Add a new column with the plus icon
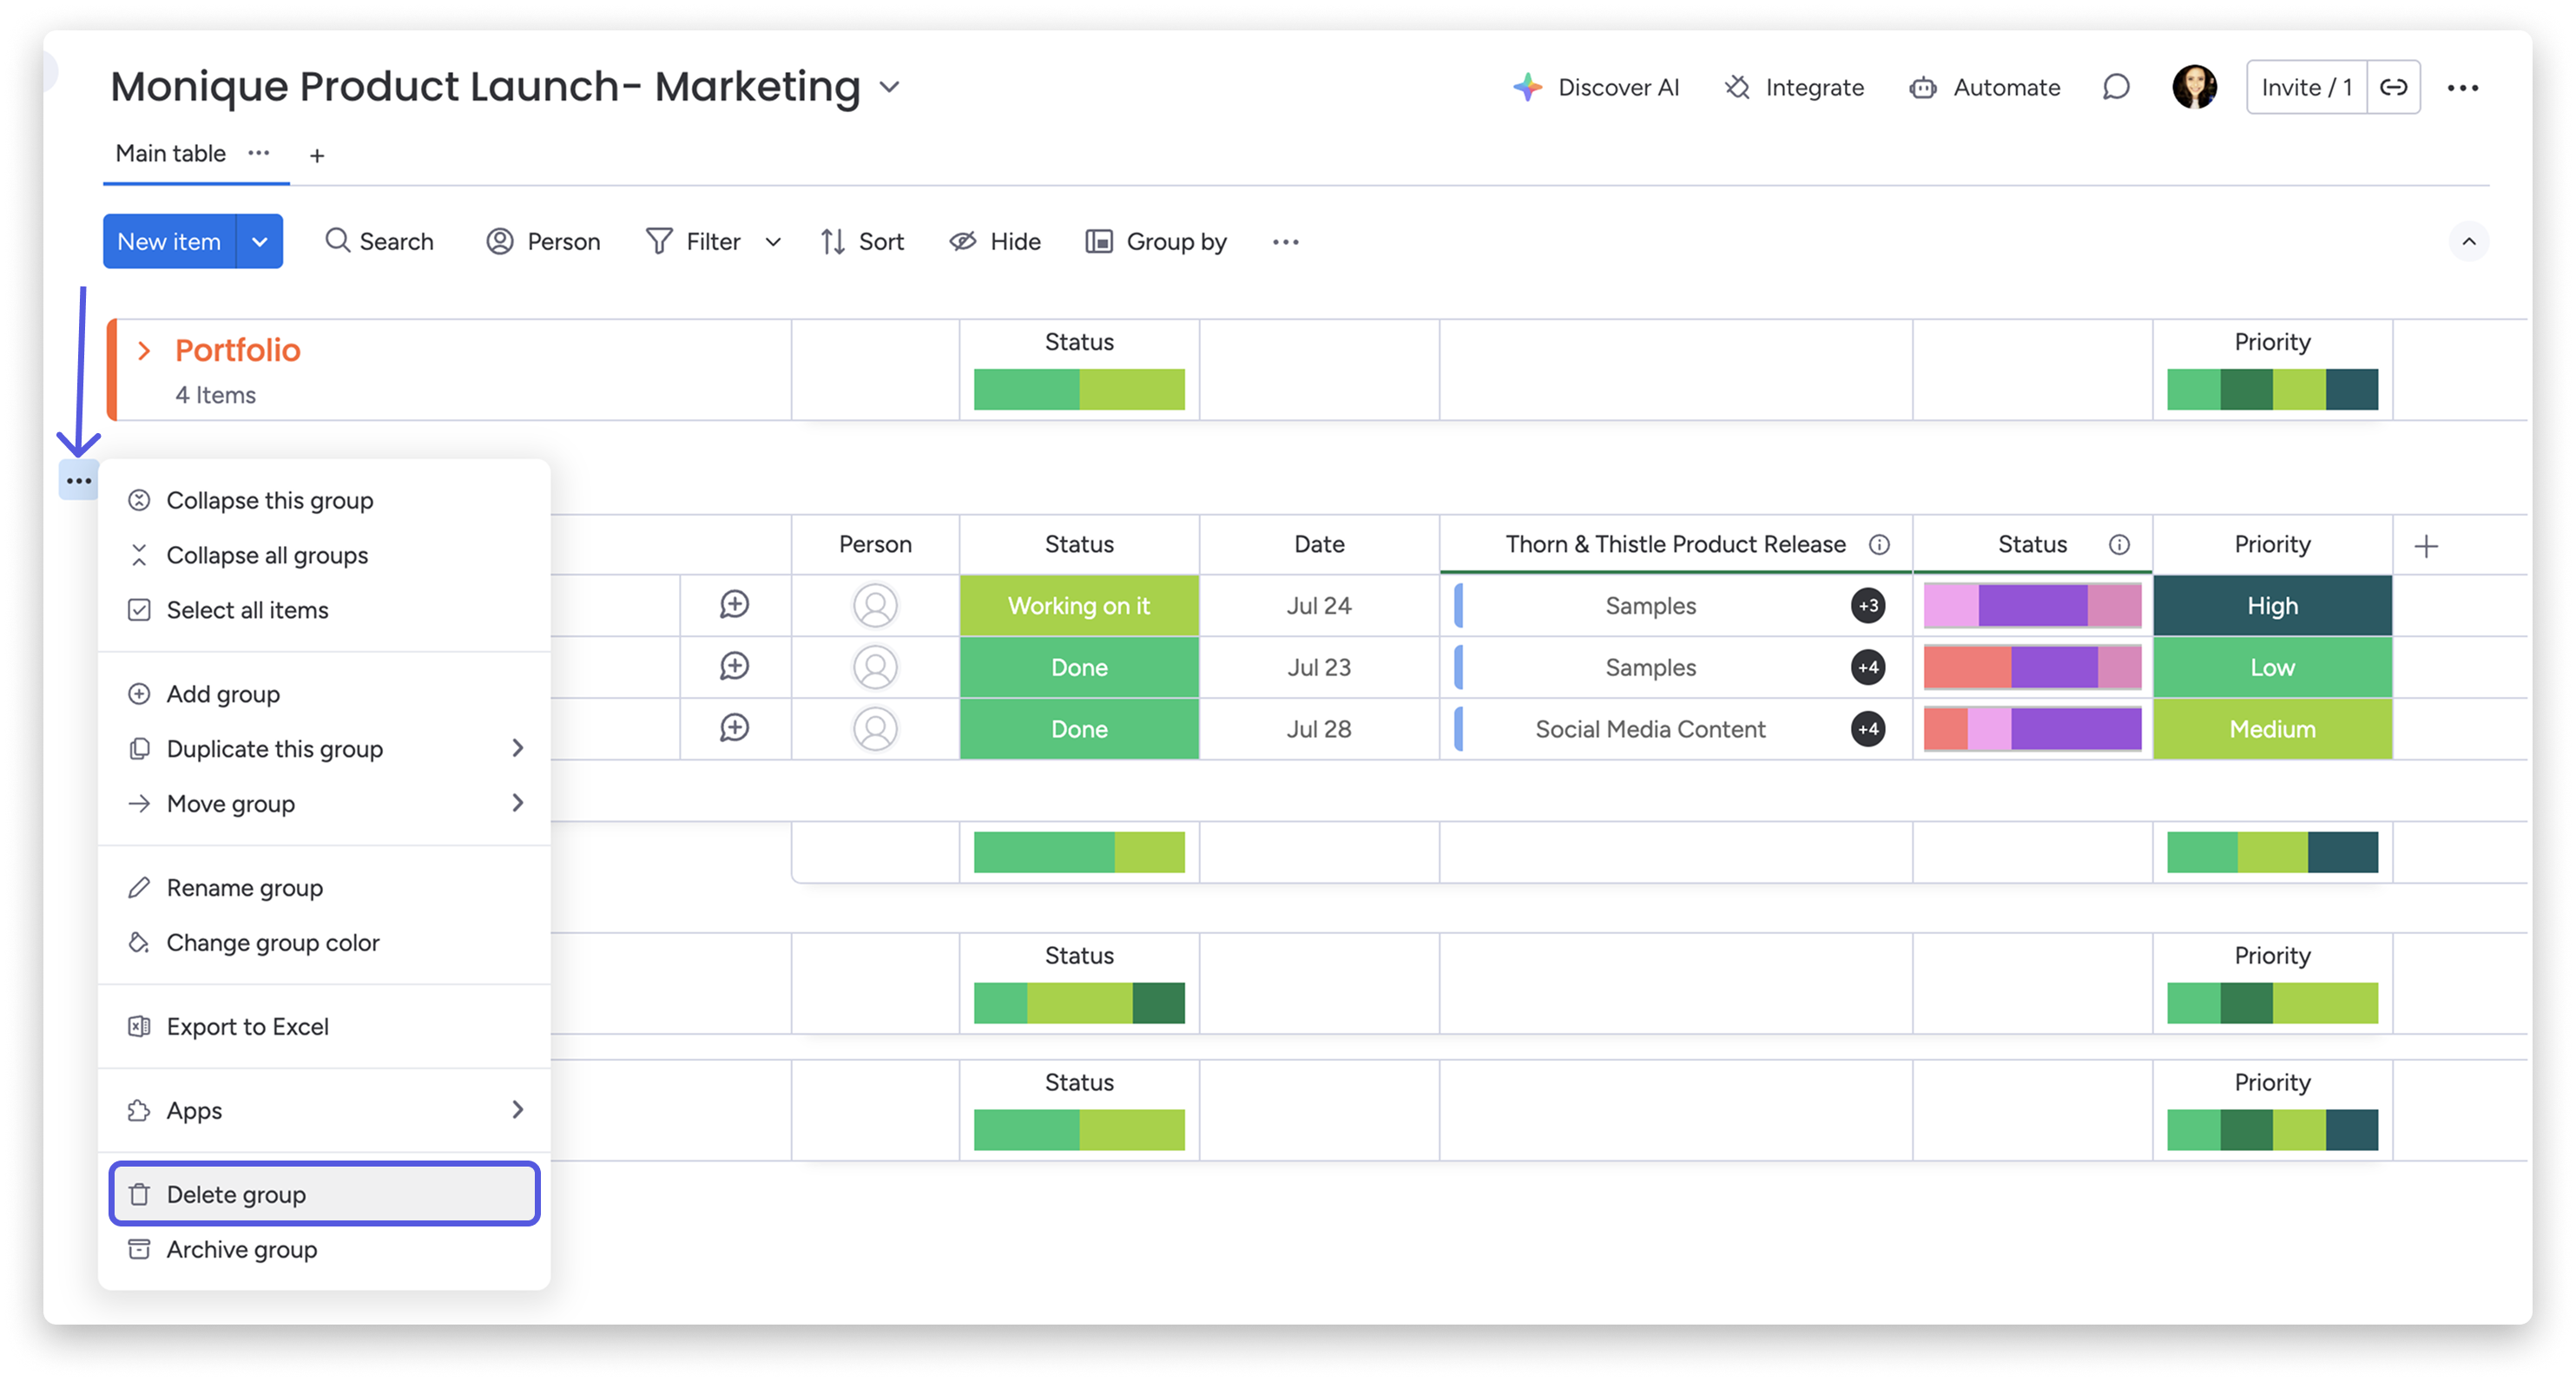Image resolution: width=2576 pixels, height=1381 pixels. pyautogui.click(x=2425, y=546)
